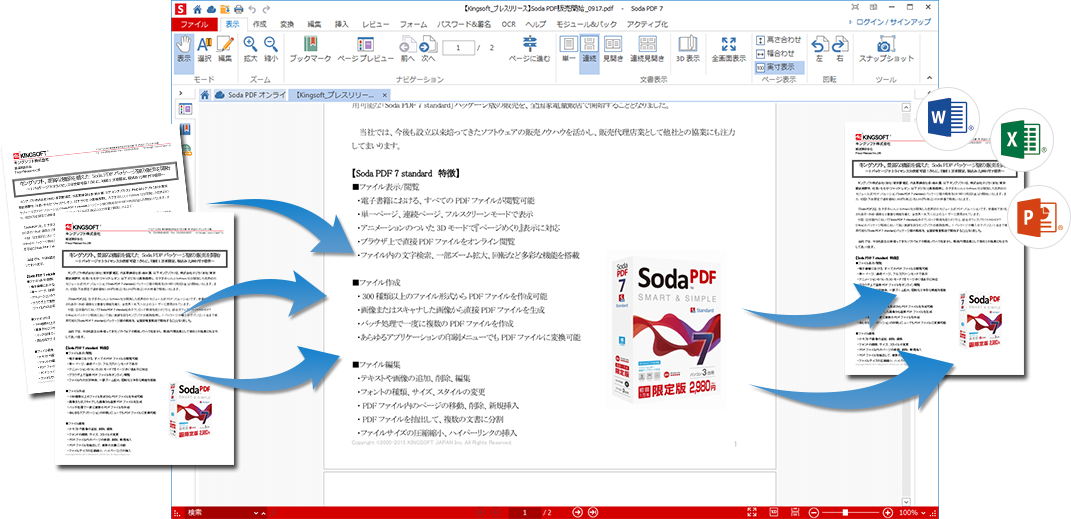The image size is (1071, 519).
Task: Click the page number field in ribbon
Action: [458, 47]
